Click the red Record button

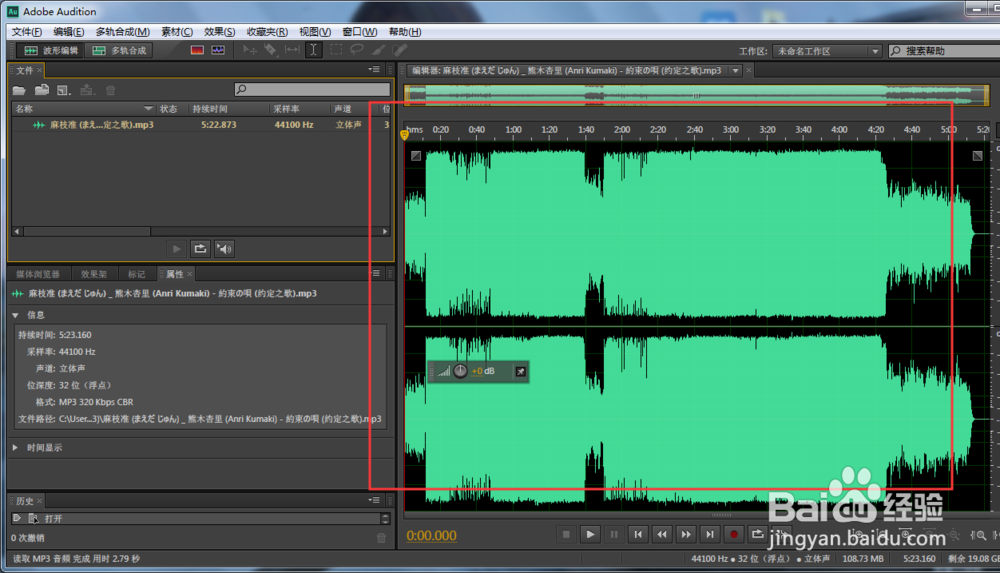pos(733,535)
